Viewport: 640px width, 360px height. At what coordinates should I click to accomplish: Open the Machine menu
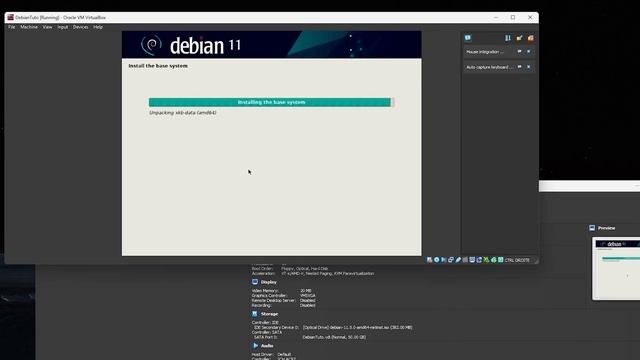click(x=29, y=27)
